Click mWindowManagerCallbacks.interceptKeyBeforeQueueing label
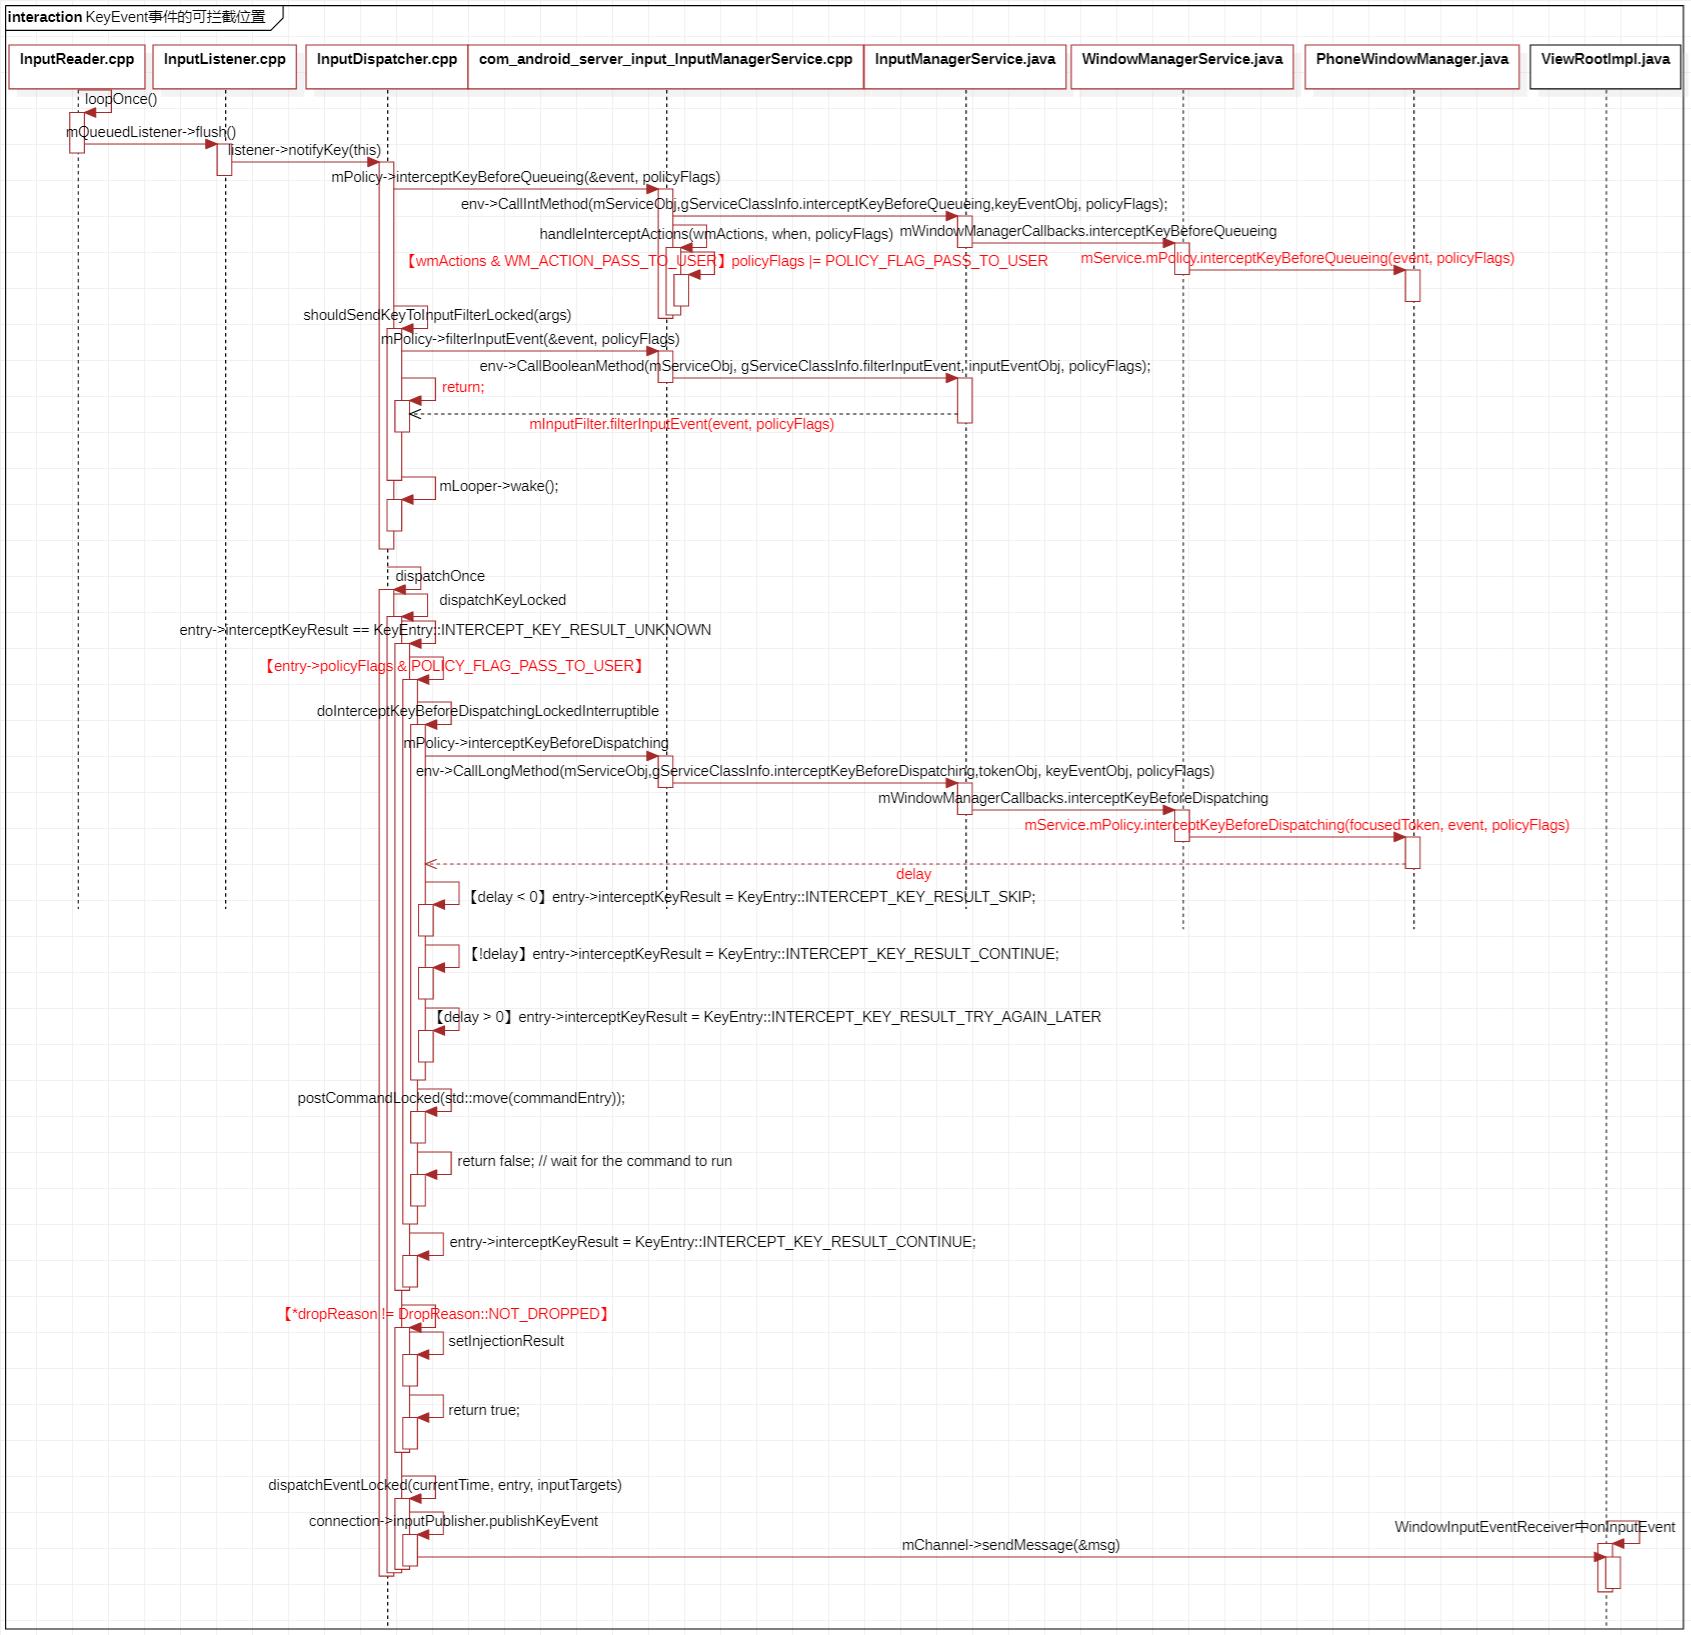The height and width of the screenshot is (1635, 1691). [x=1088, y=231]
